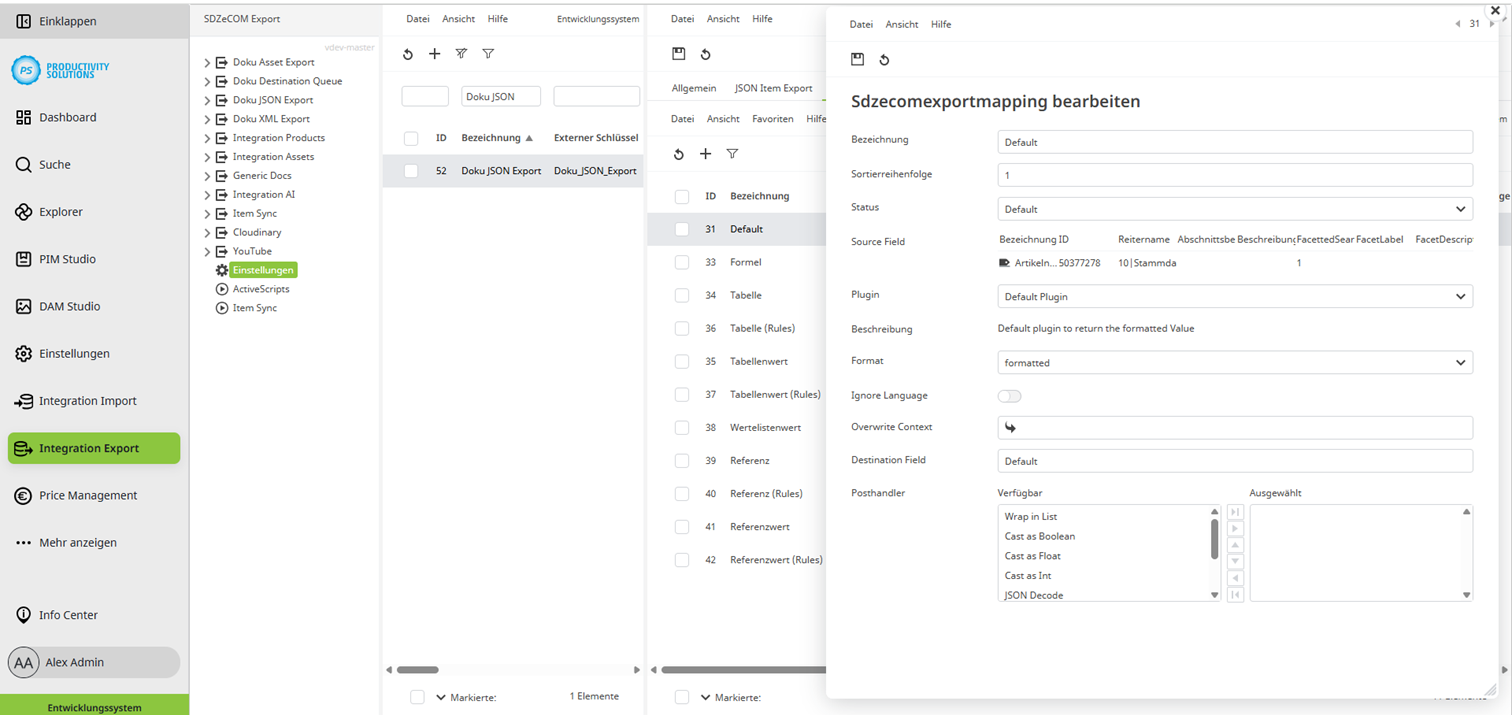
Task: Select Einstellungen under YouTube in the tree
Action: click(x=262, y=269)
